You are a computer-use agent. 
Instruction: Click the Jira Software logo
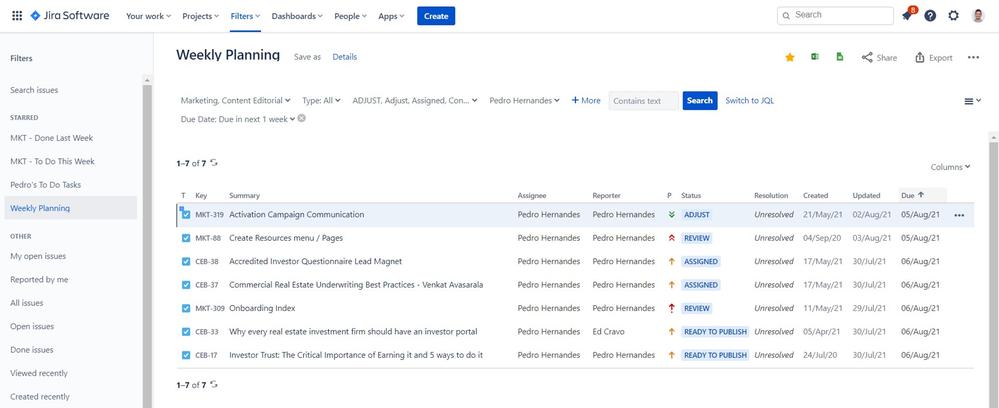[70, 16]
